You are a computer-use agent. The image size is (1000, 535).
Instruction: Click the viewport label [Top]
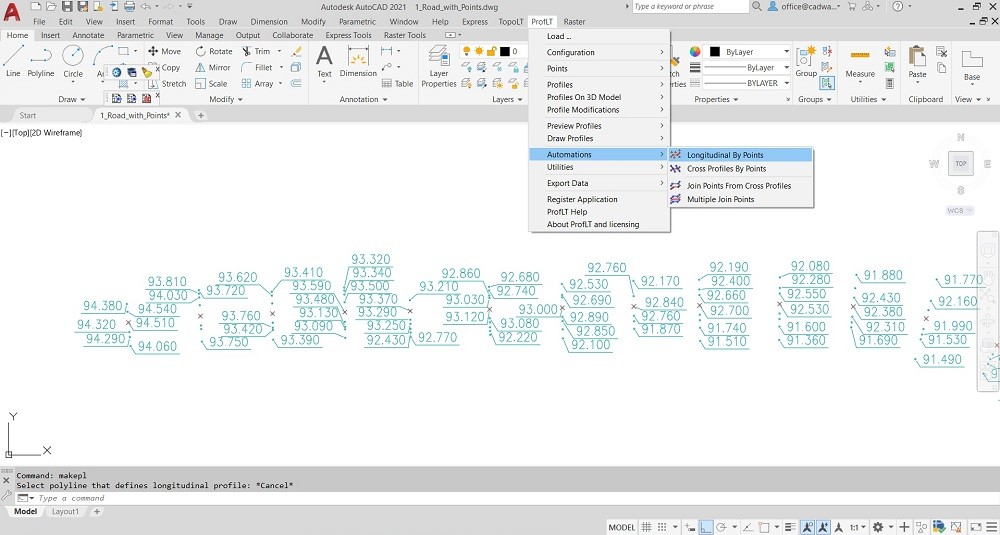coord(20,133)
